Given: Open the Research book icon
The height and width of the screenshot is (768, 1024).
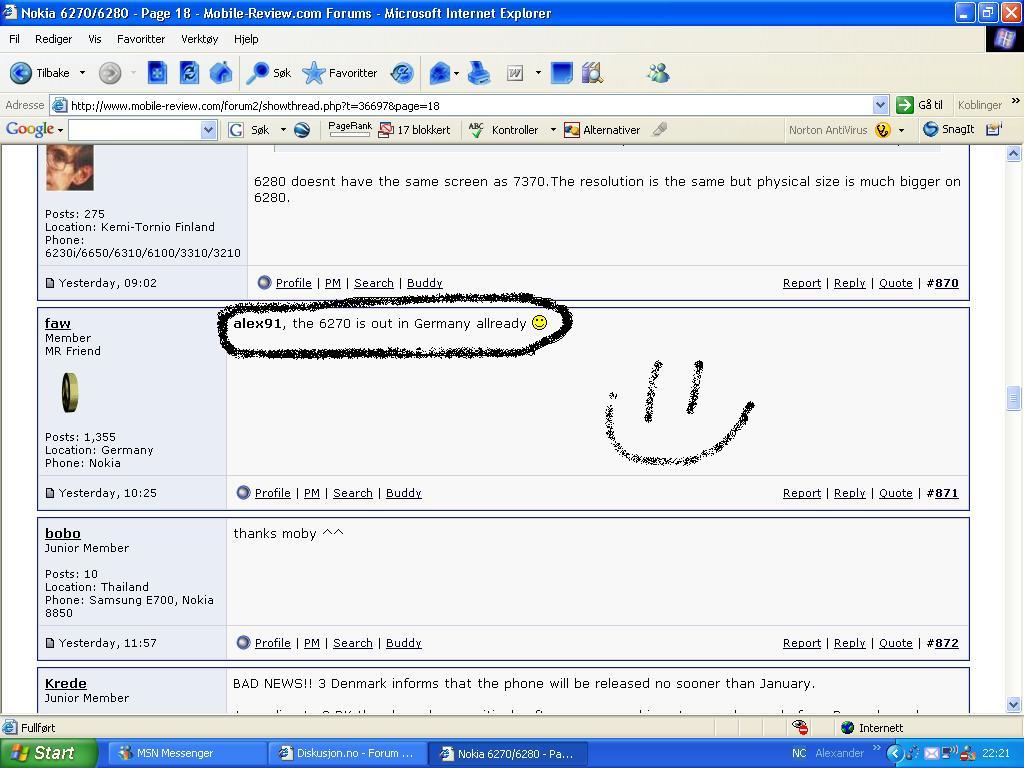Looking at the screenshot, I should click(592, 73).
